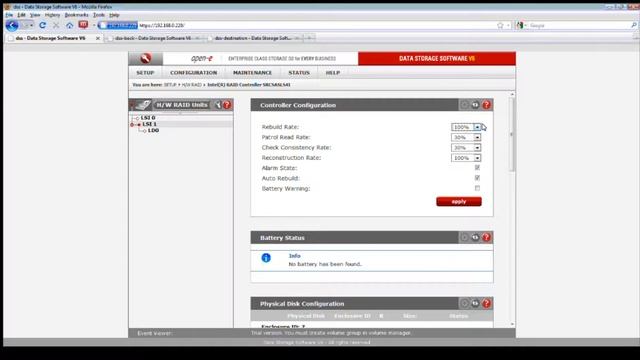This screenshot has width=640, height=360.
Task: Open the Firefox File menu
Action: tap(9, 15)
